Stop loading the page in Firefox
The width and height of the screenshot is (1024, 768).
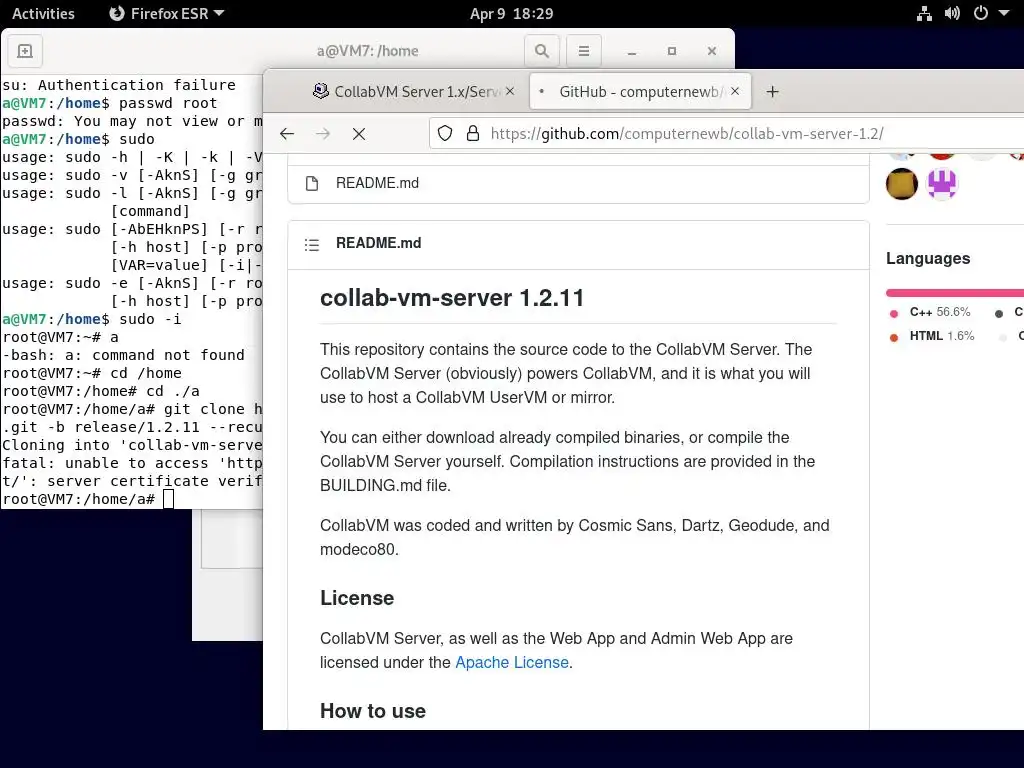point(359,134)
